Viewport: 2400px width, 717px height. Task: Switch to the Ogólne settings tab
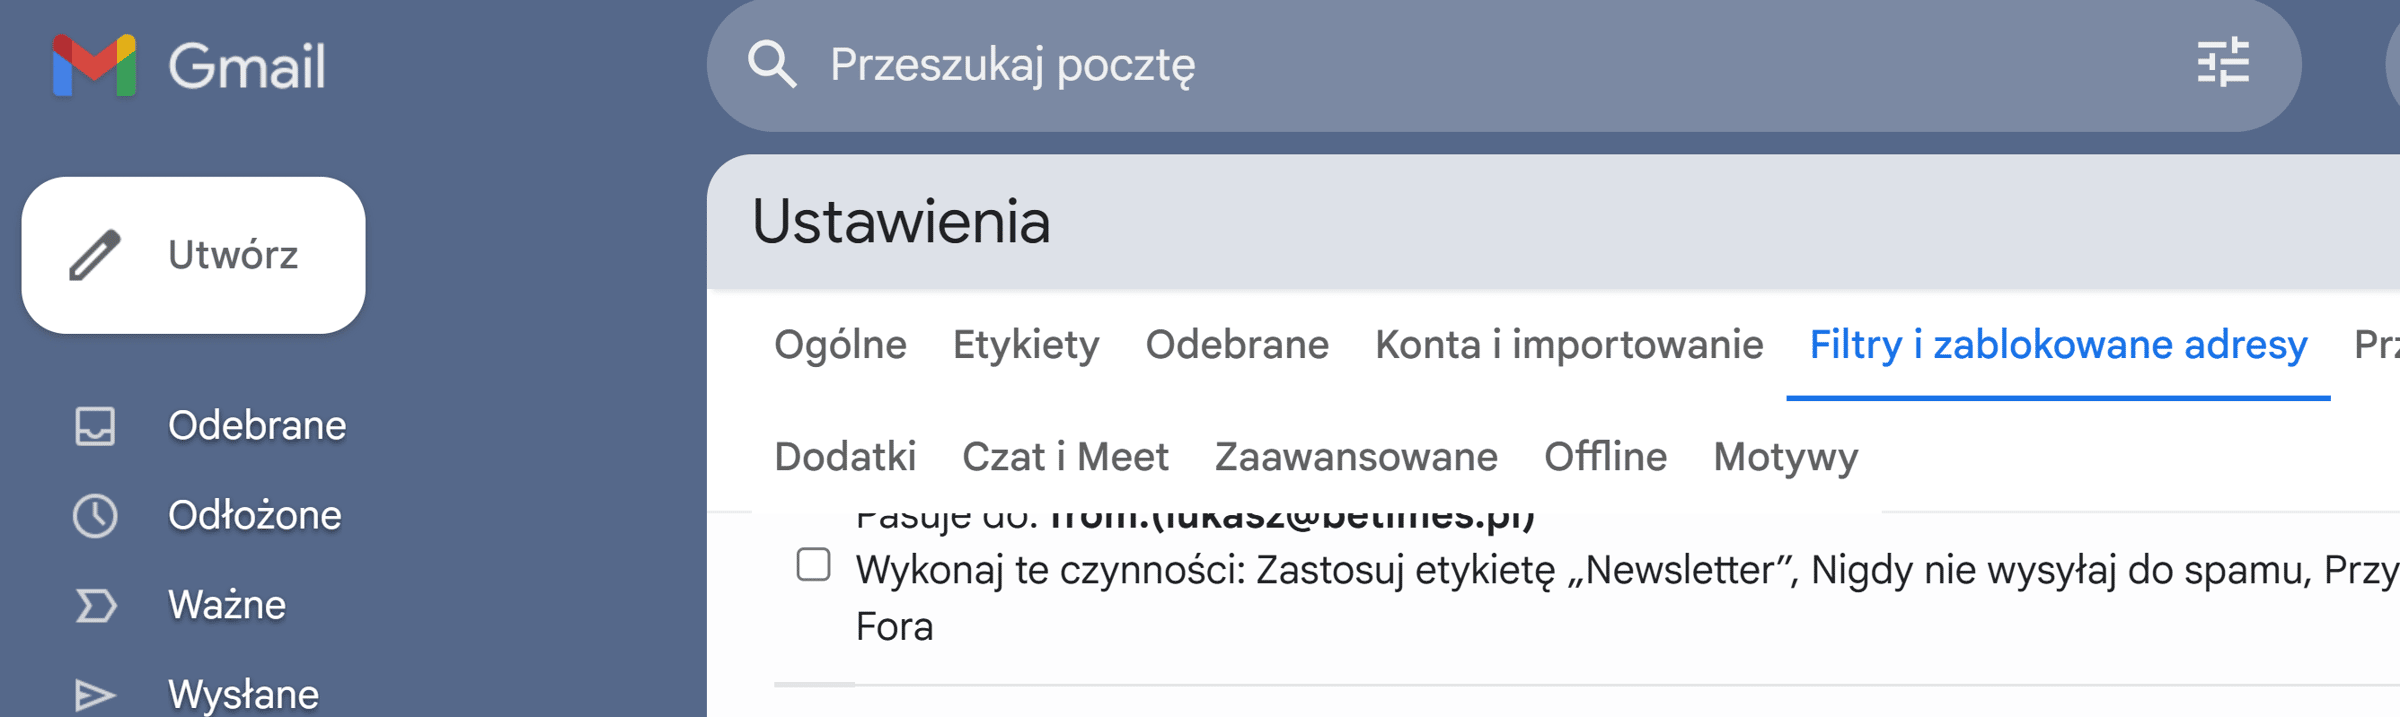[840, 344]
